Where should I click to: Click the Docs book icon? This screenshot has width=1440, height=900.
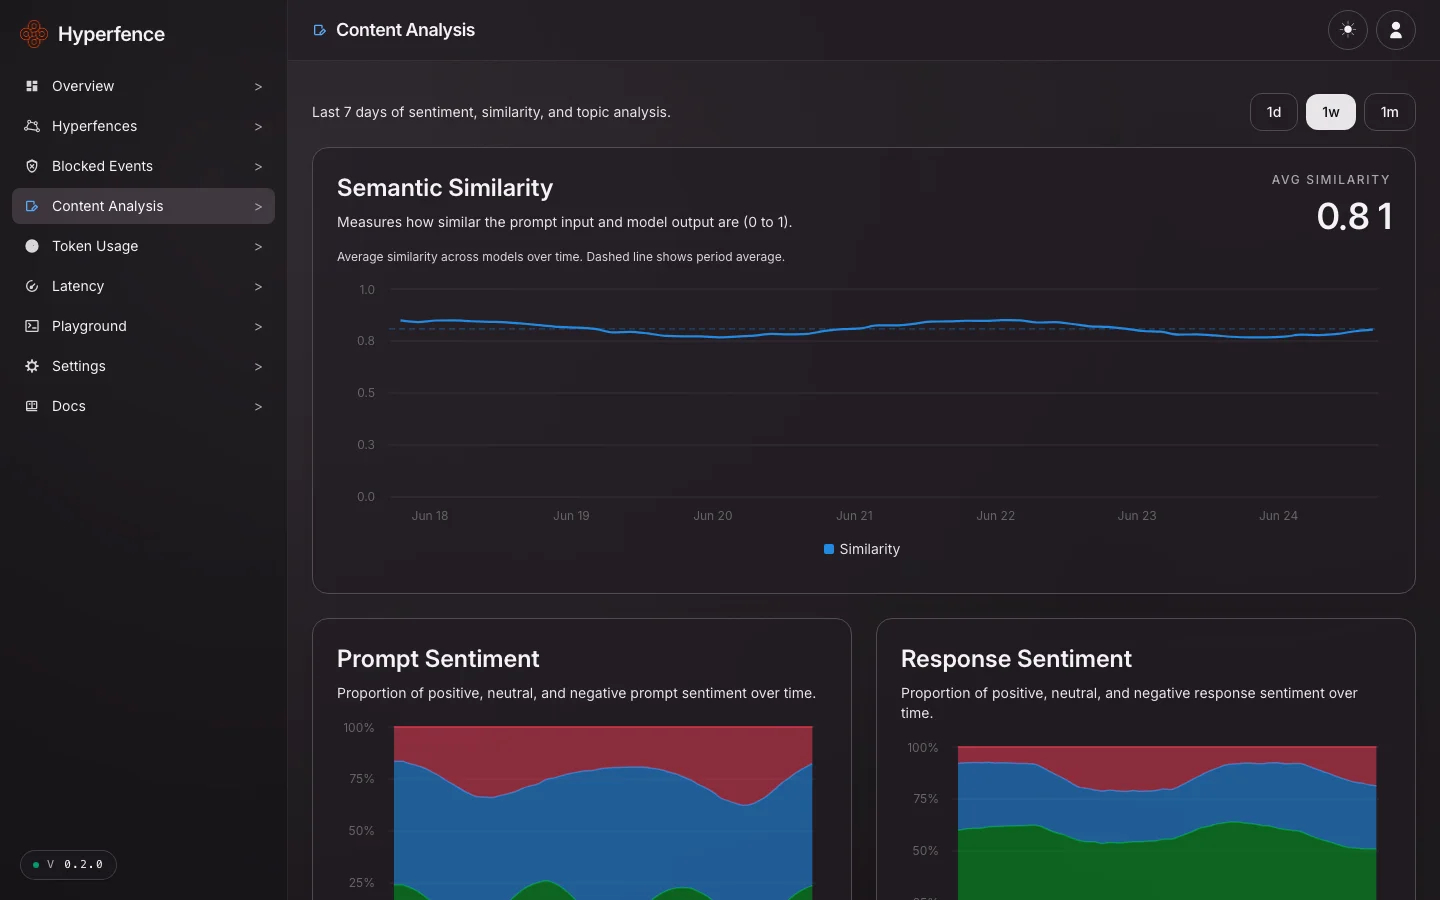[32, 406]
